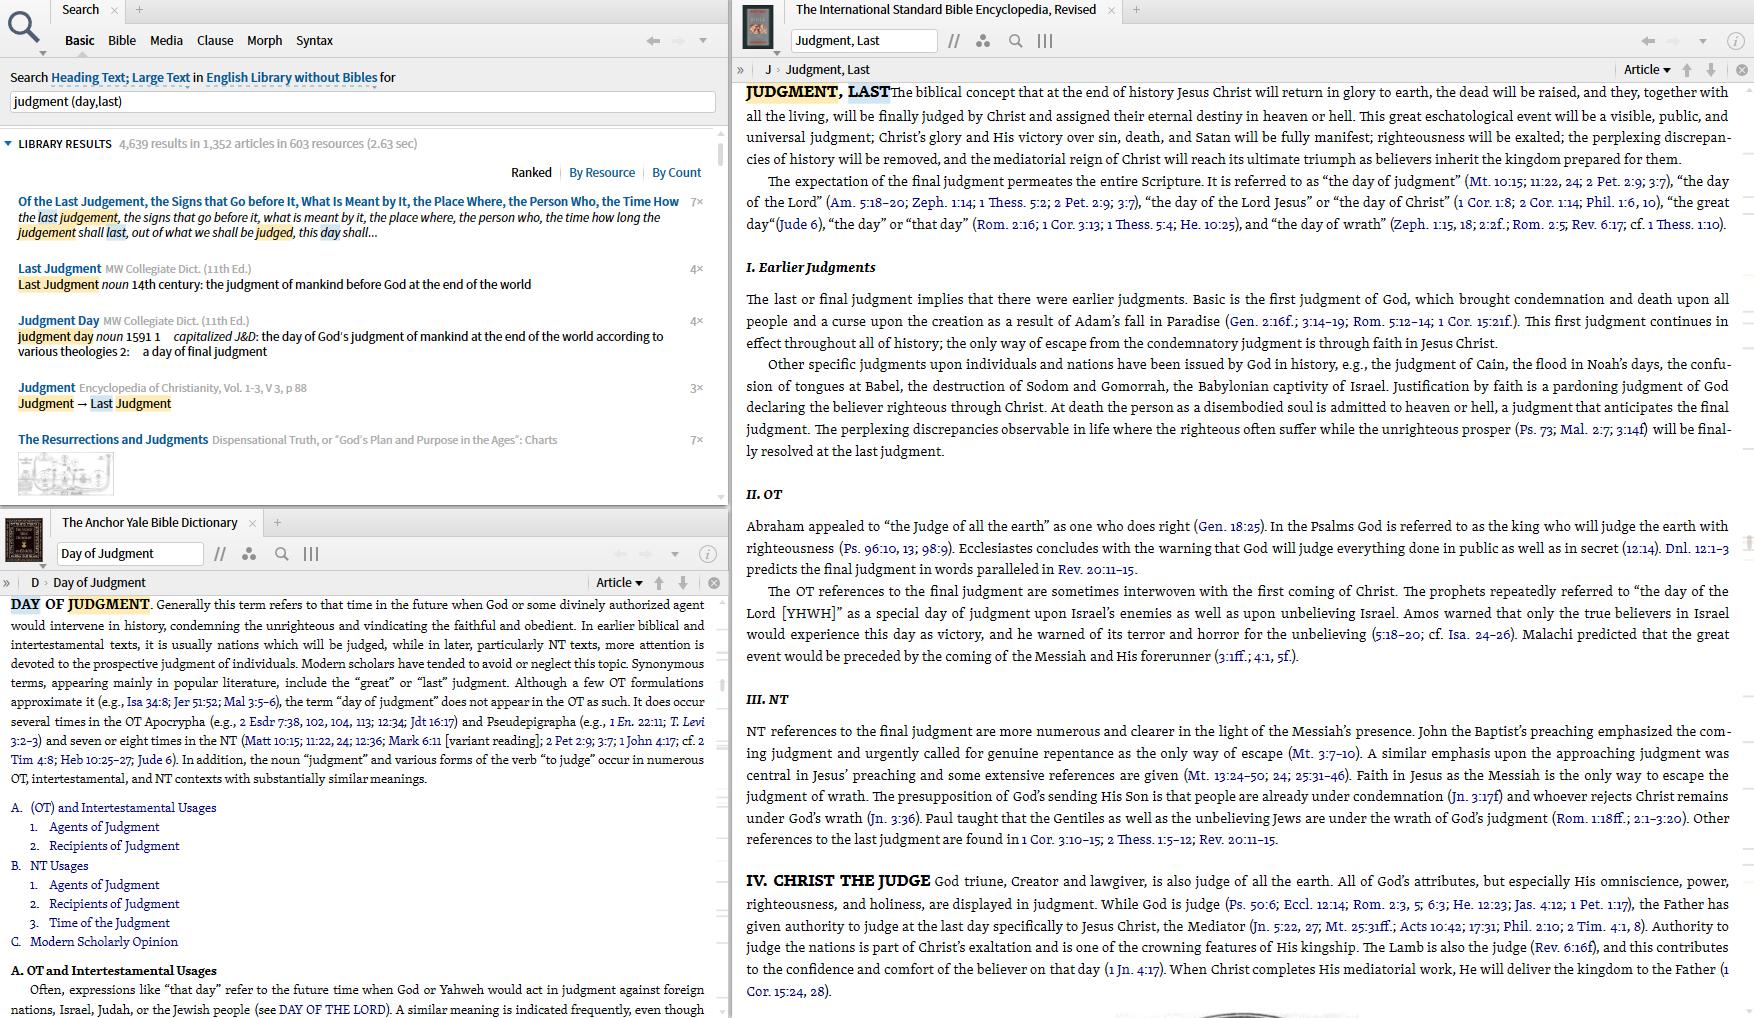Sort results By Count
This screenshot has height=1018, width=1754.
pyautogui.click(x=677, y=173)
